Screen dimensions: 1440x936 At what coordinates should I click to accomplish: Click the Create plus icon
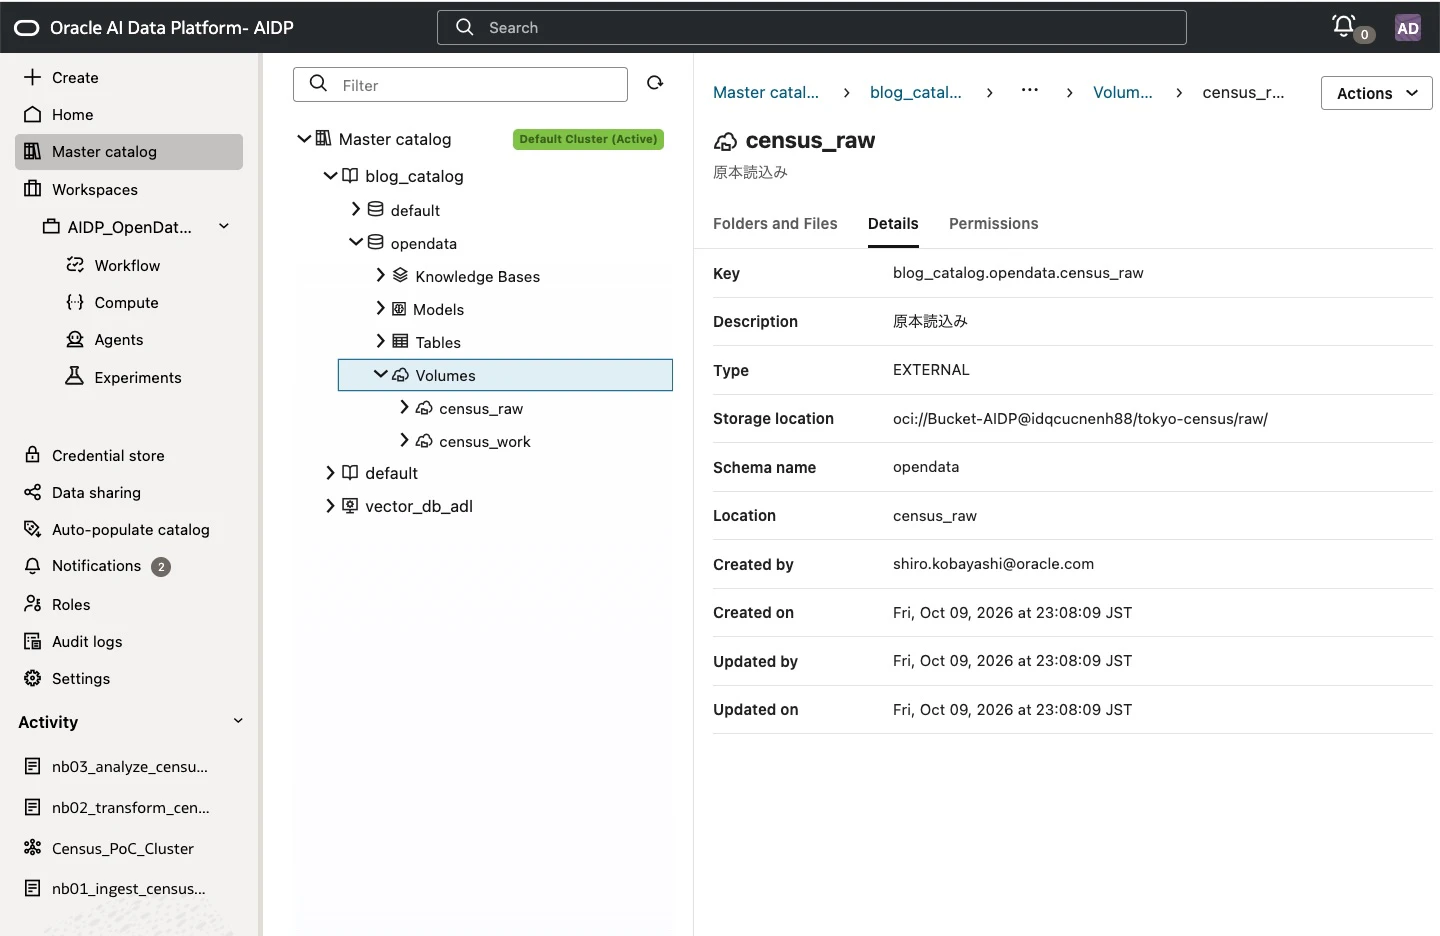[33, 77]
